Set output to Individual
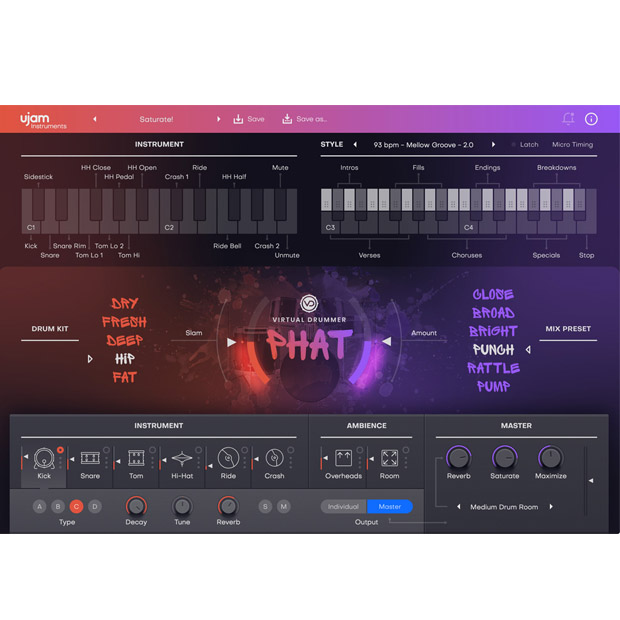620x620 pixels. 344,507
